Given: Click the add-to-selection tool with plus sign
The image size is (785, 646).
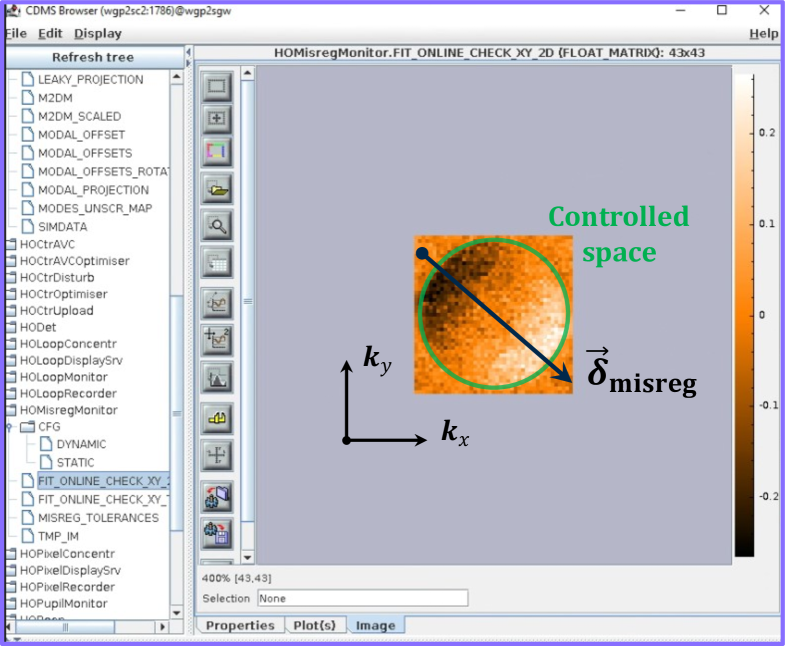Looking at the screenshot, I should (x=217, y=119).
